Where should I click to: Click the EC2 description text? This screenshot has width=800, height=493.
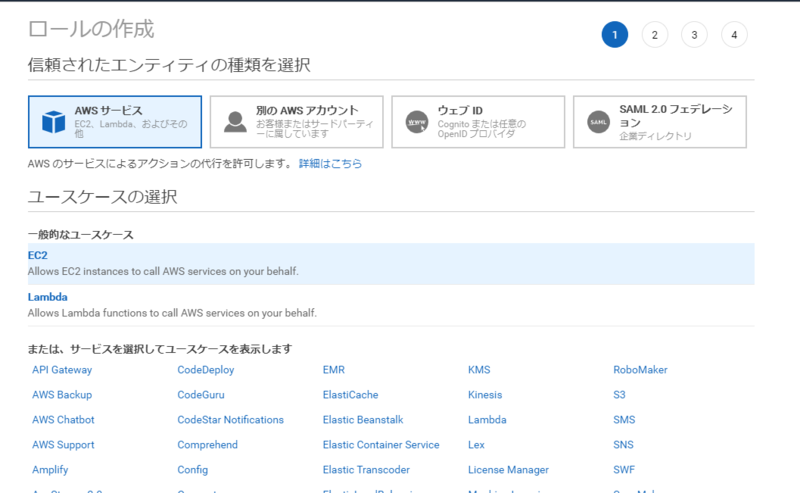[163, 272]
